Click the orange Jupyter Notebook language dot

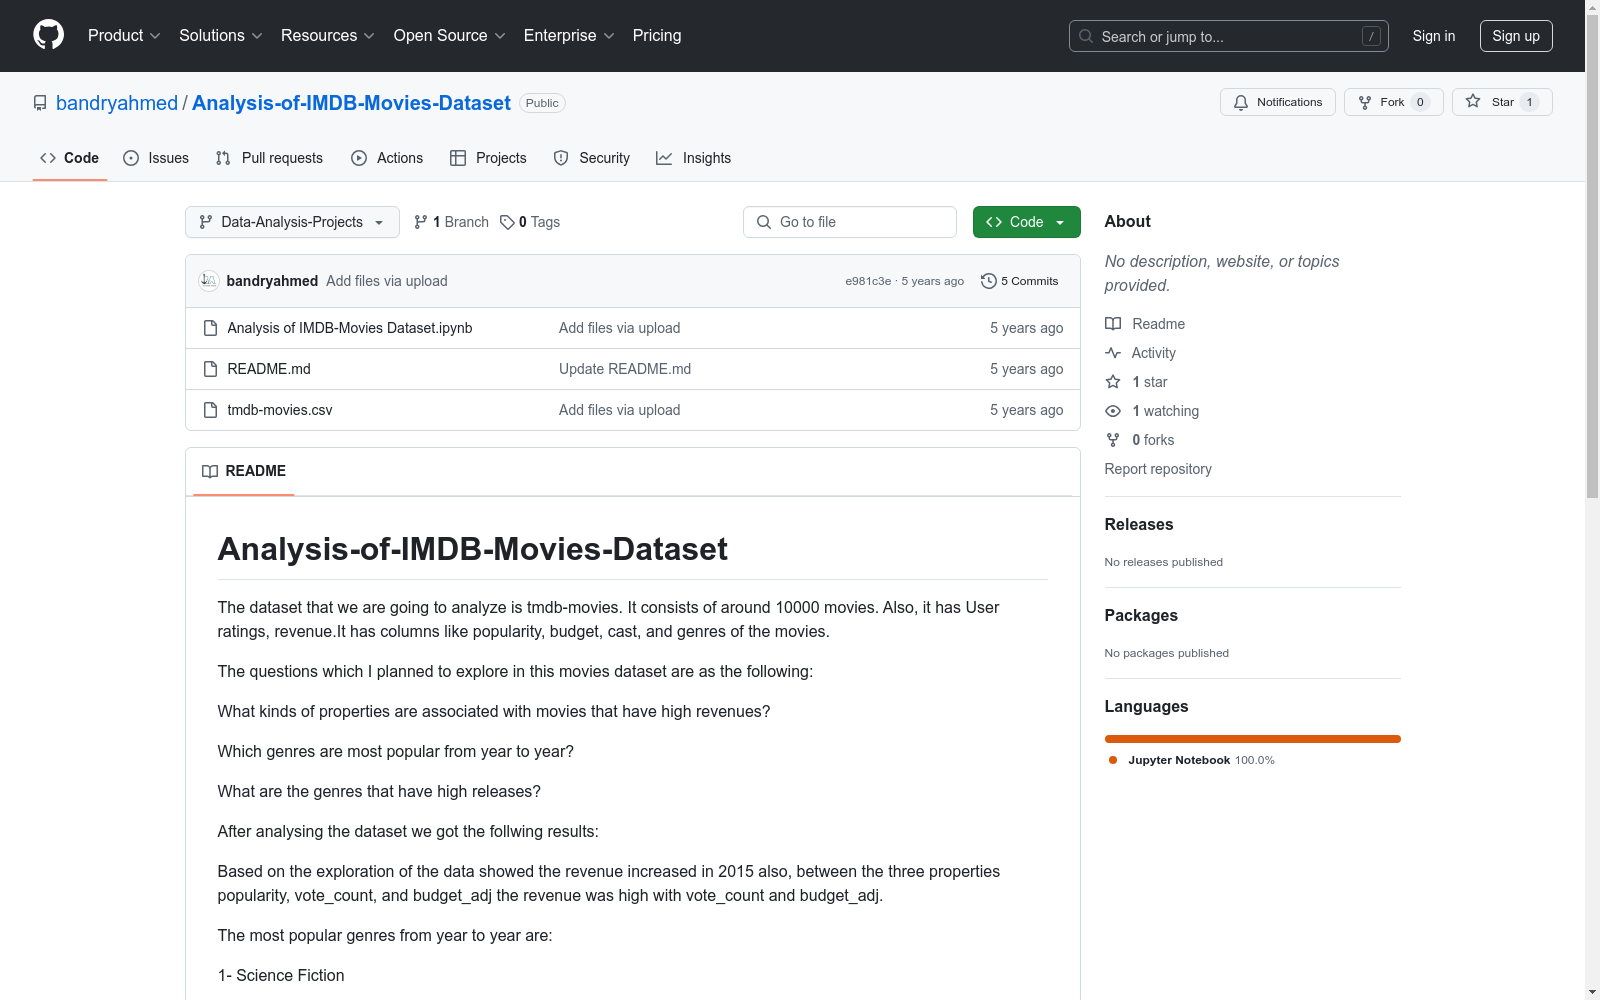pyautogui.click(x=1113, y=760)
